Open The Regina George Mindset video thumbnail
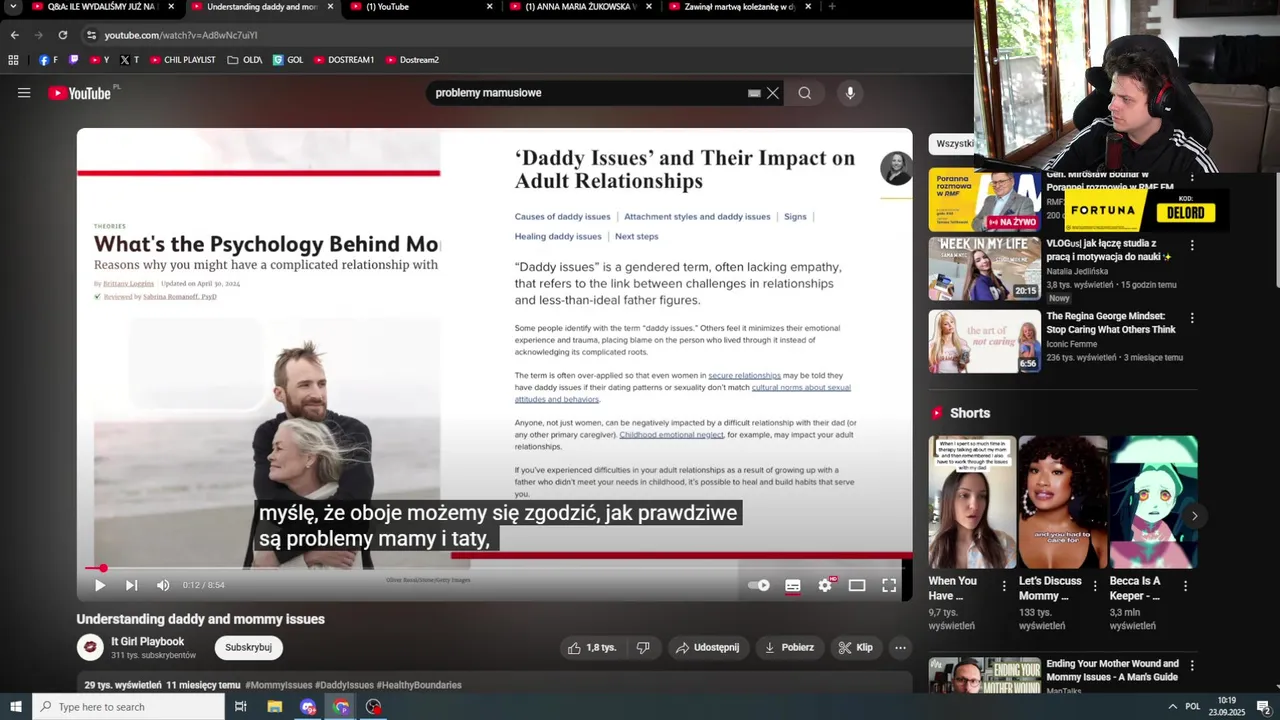The height and width of the screenshot is (720, 1280). (985, 341)
